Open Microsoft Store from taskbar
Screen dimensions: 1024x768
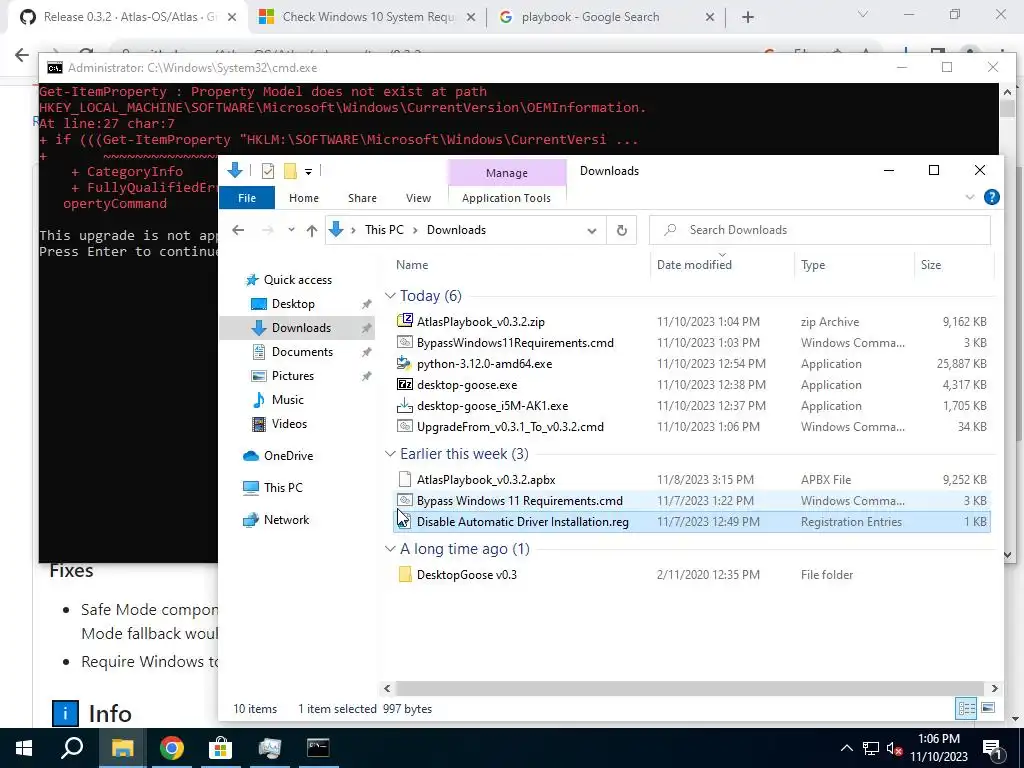pos(220,748)
